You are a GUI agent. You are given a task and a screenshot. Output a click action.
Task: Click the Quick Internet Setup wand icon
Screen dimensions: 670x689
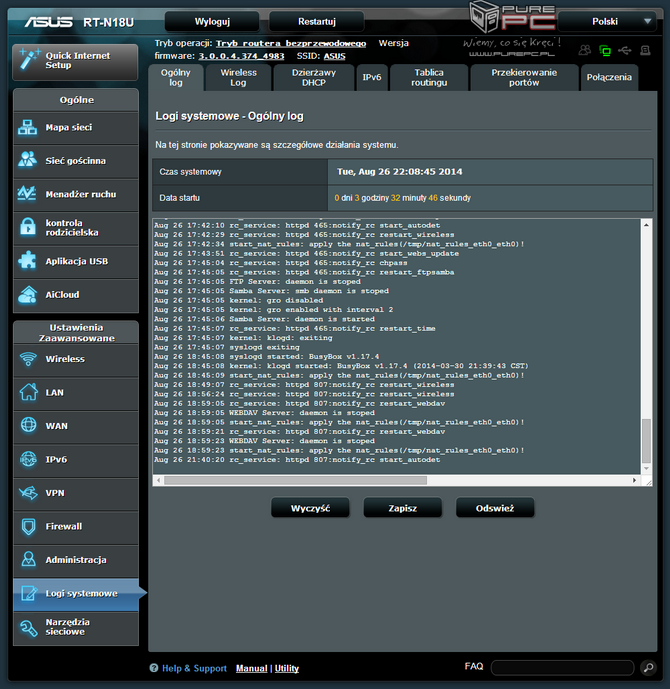tap(29, 60)
